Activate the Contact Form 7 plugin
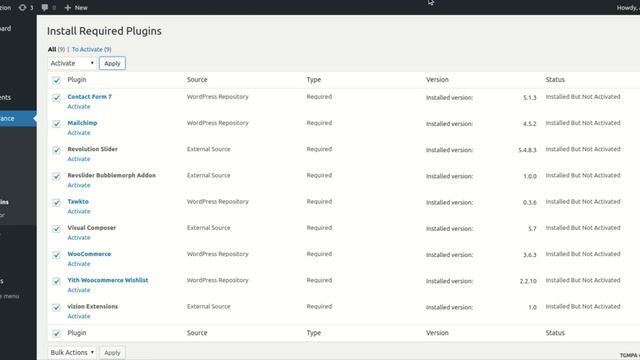 click(79, 107)
